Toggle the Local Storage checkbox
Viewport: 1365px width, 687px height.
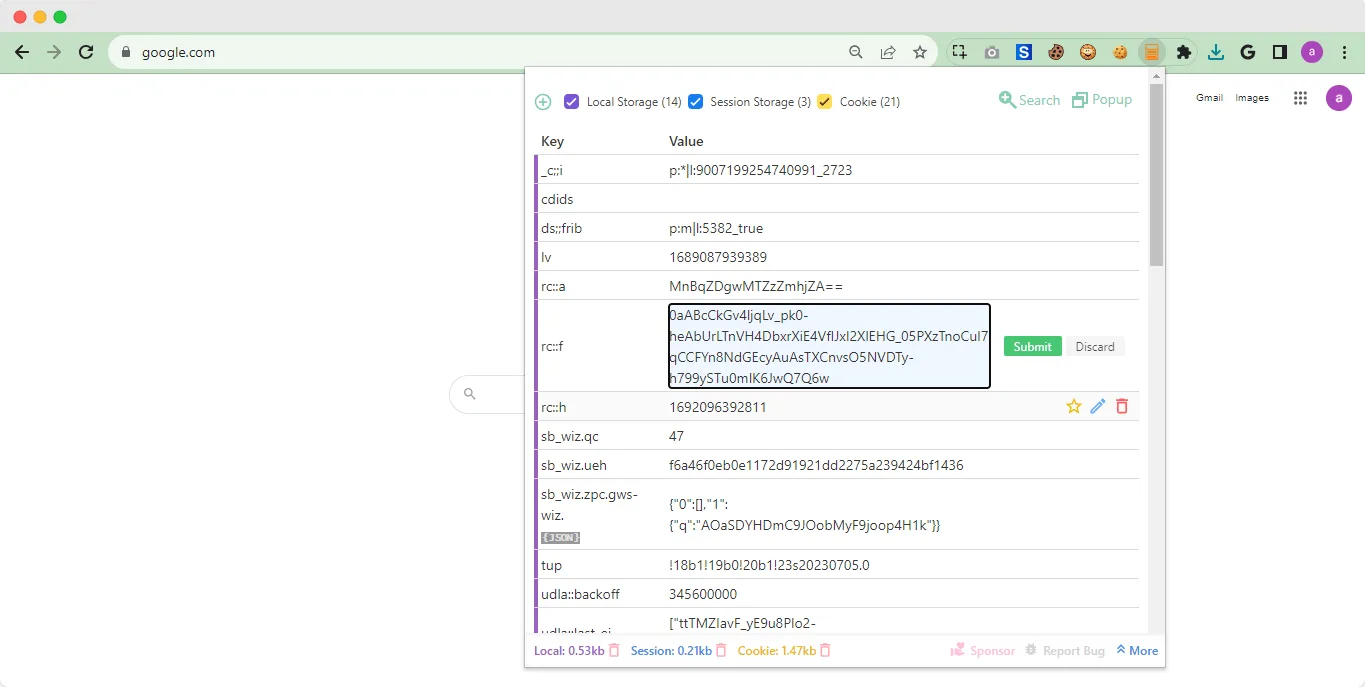[572, 101]
